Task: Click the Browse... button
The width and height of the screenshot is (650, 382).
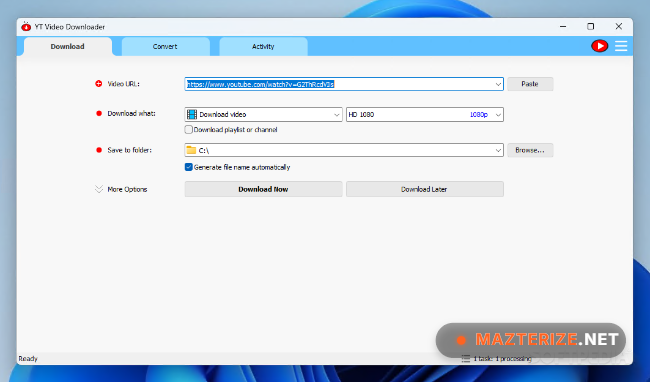Action: (530, 150)
